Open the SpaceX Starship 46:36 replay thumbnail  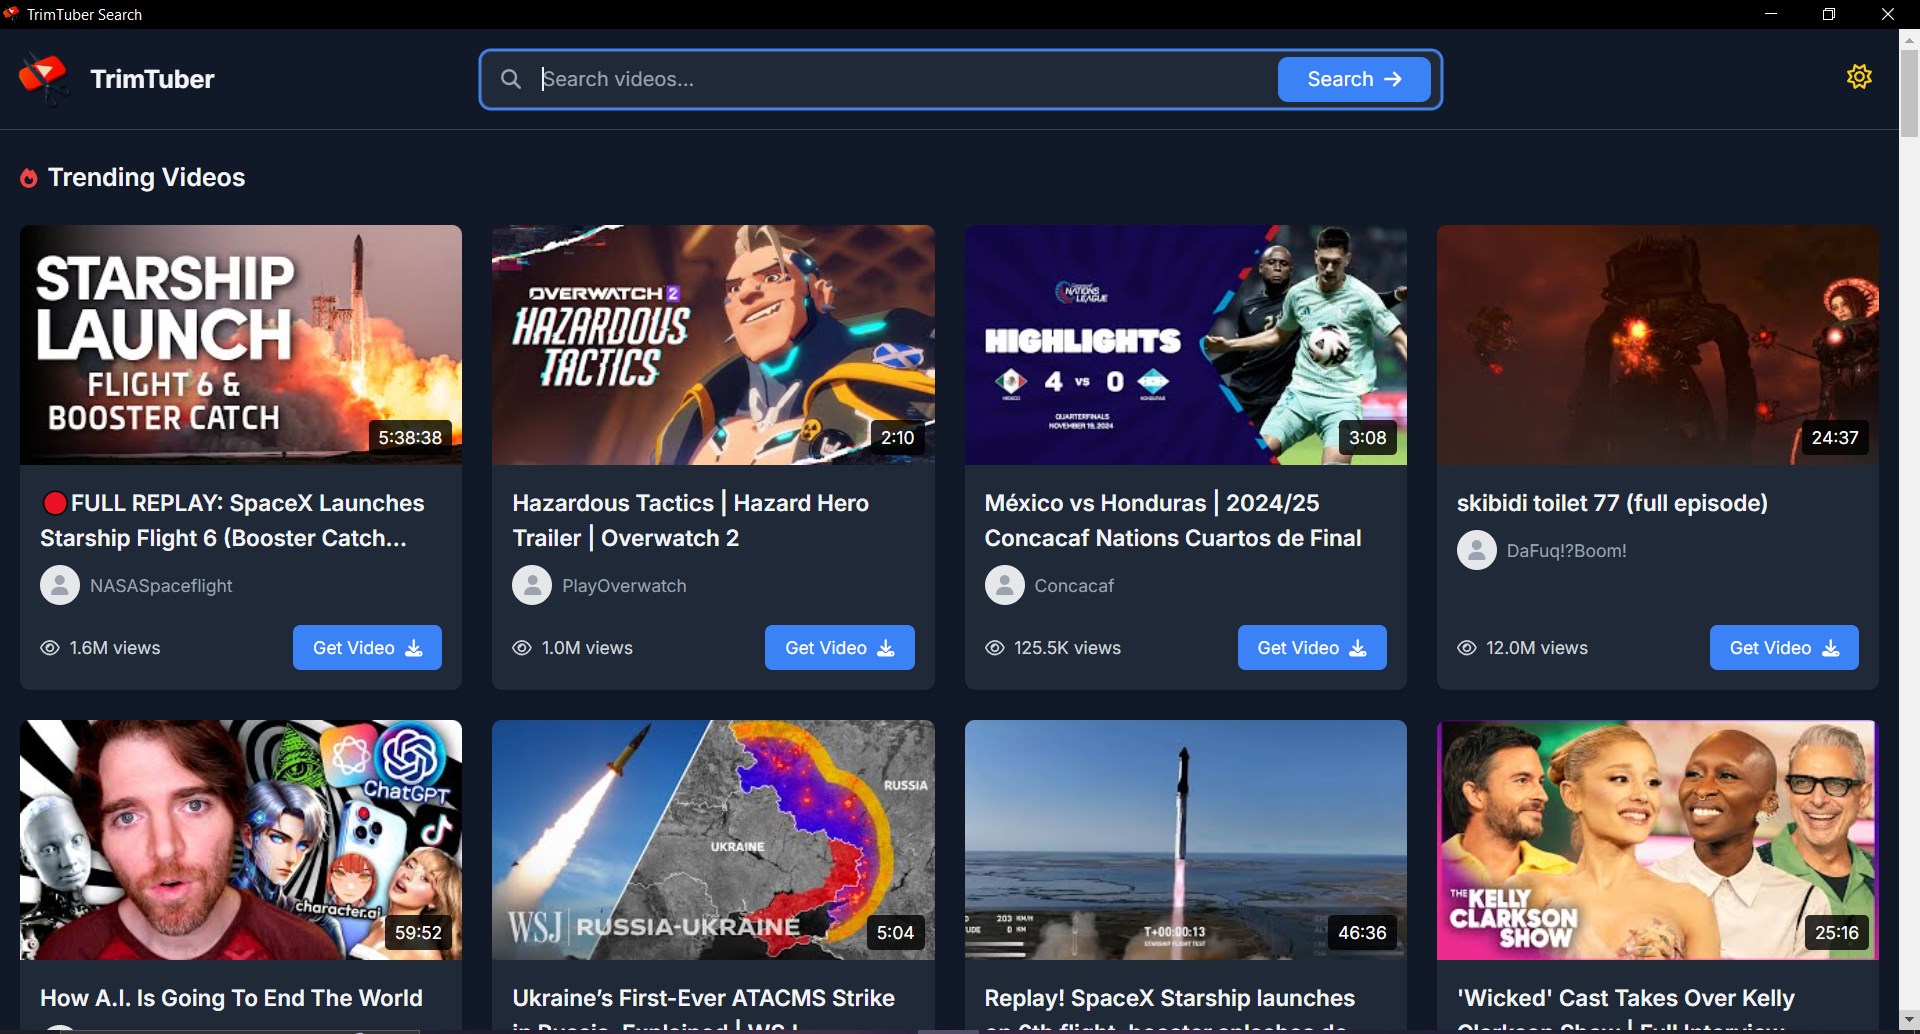1186,840
